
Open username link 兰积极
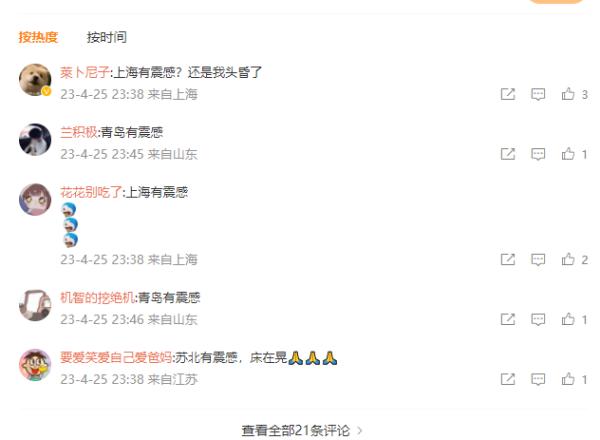coord(79,132)
